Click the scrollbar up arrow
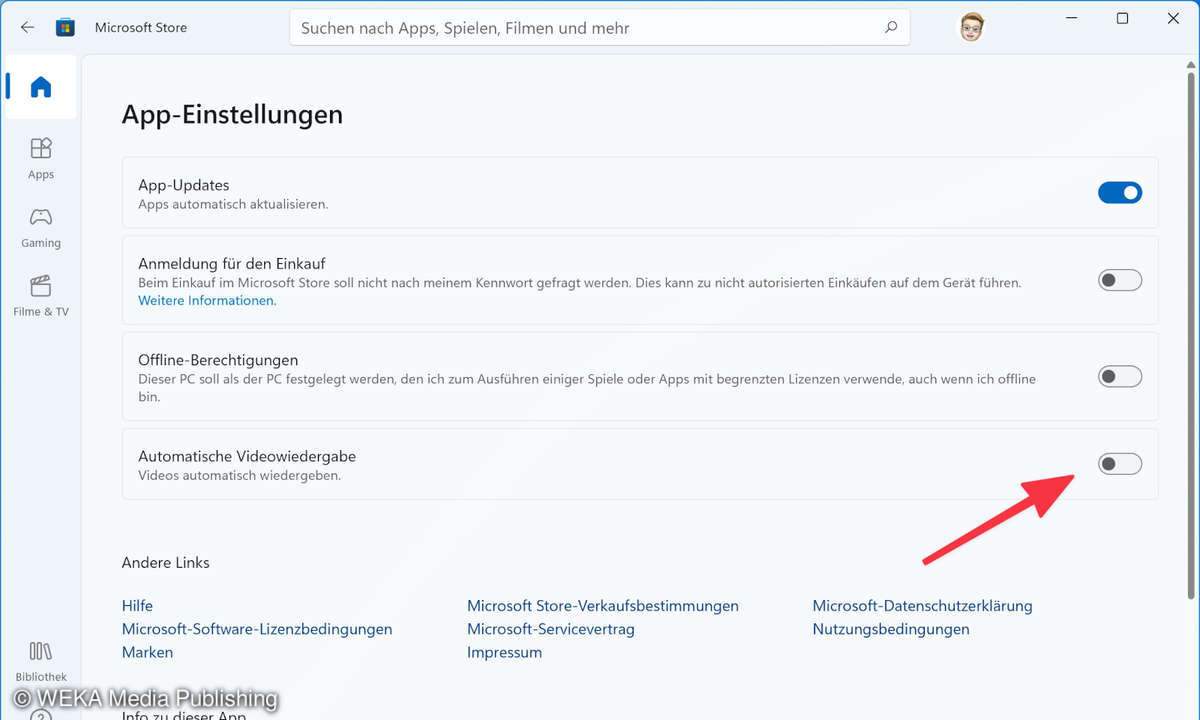 (x=1190, y=64)
